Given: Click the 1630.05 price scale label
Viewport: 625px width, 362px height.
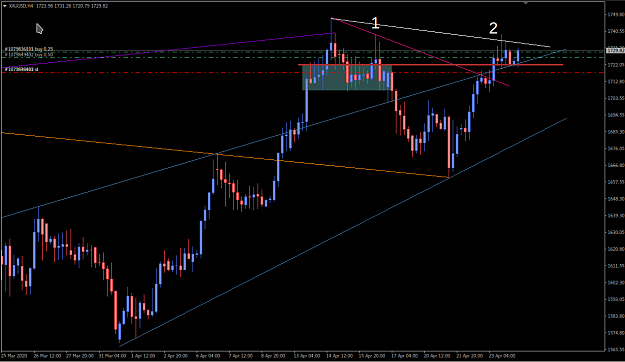Looking at the screenshot, I should (x=616, y=232).
